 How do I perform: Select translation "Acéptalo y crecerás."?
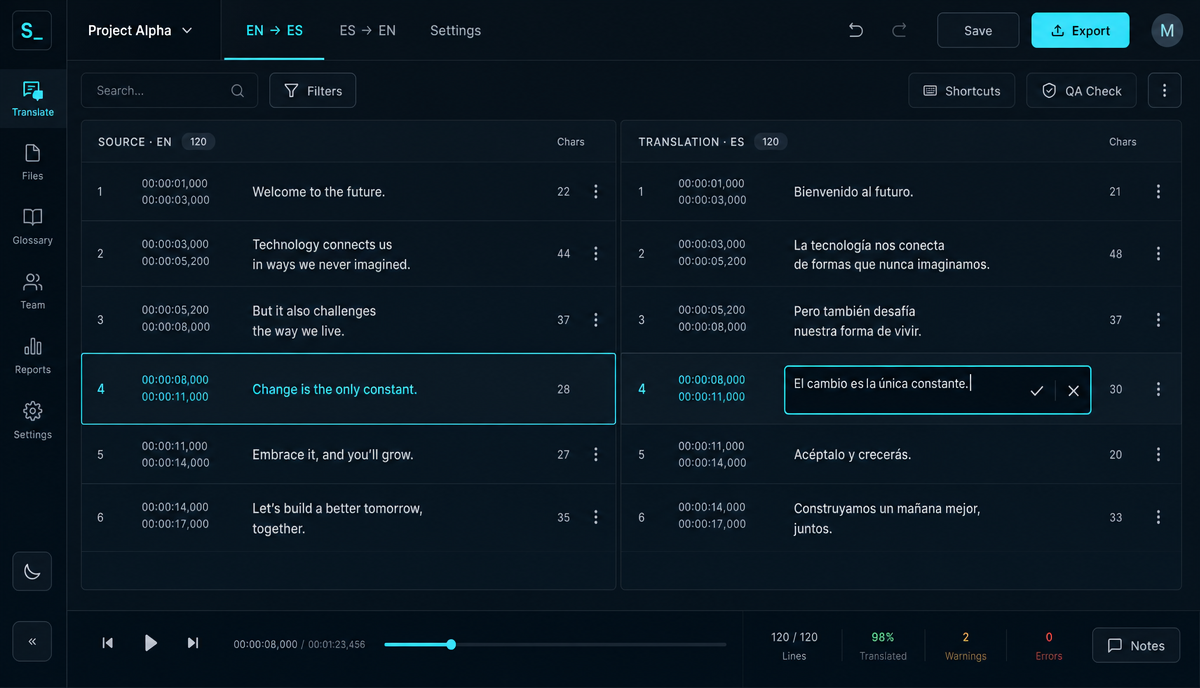coord(852,455)
